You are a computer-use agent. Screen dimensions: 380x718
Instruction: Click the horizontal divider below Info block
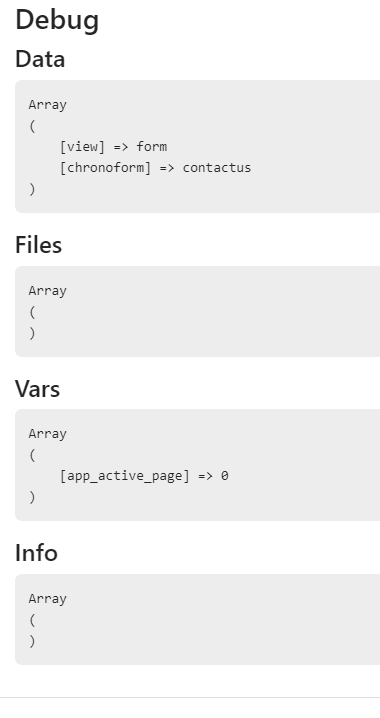(x=190, y=698)
